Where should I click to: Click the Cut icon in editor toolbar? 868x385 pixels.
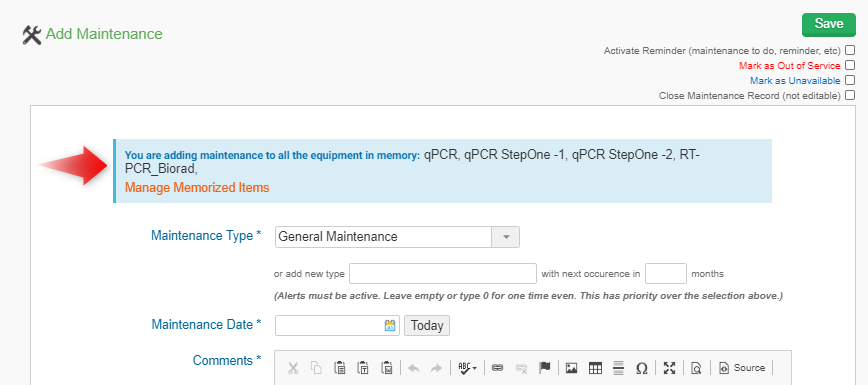(293, 367)
